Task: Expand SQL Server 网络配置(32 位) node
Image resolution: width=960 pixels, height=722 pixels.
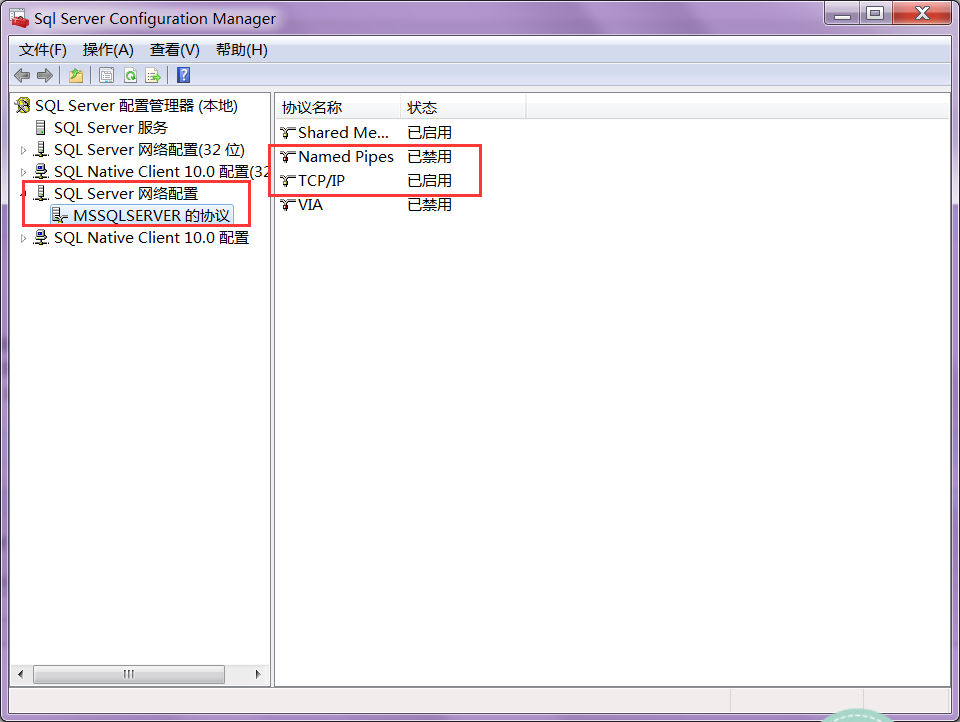Action: (23, 150)
